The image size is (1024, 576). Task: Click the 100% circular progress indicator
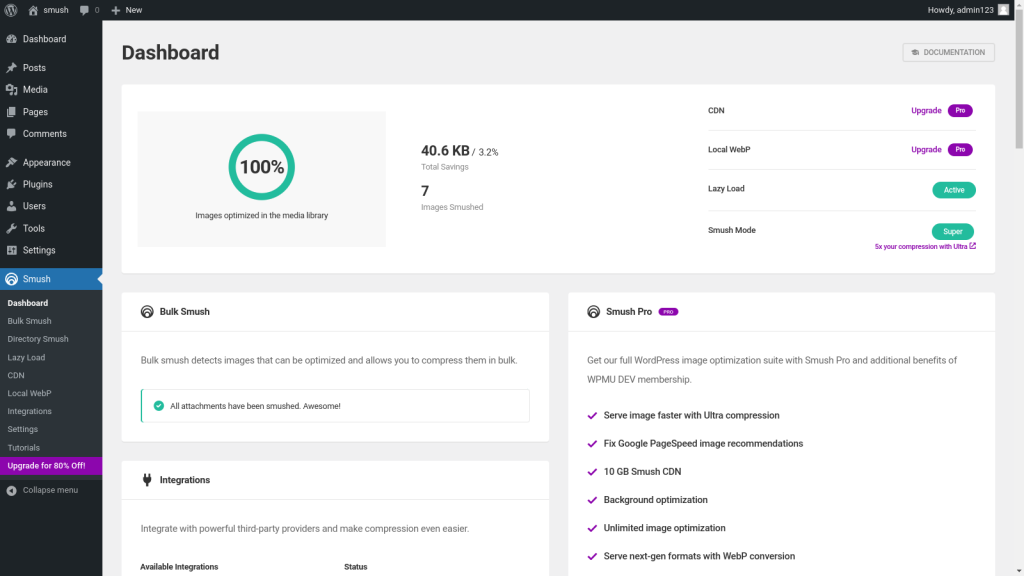261,167
